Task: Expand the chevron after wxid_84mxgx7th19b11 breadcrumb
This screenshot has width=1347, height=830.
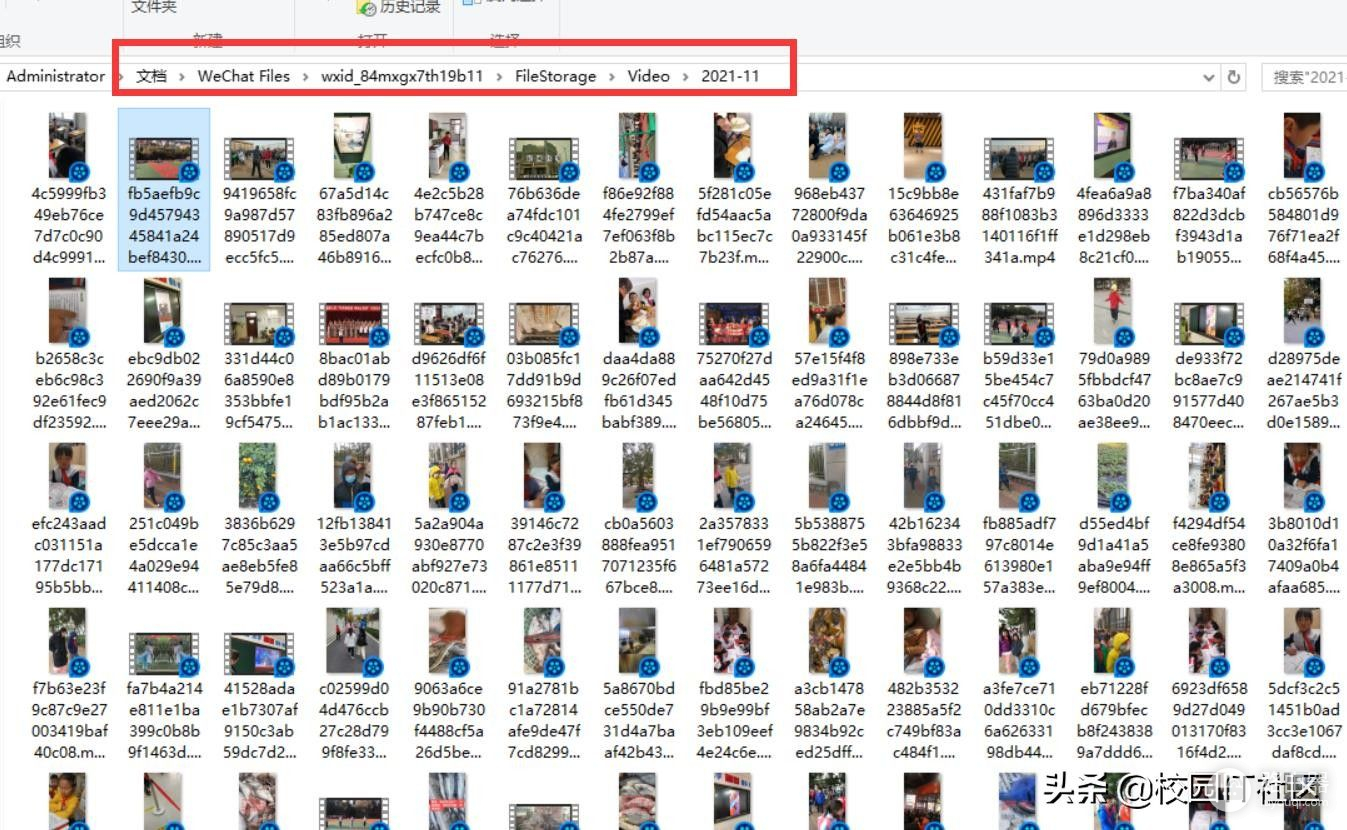Action: coord(499,76)
